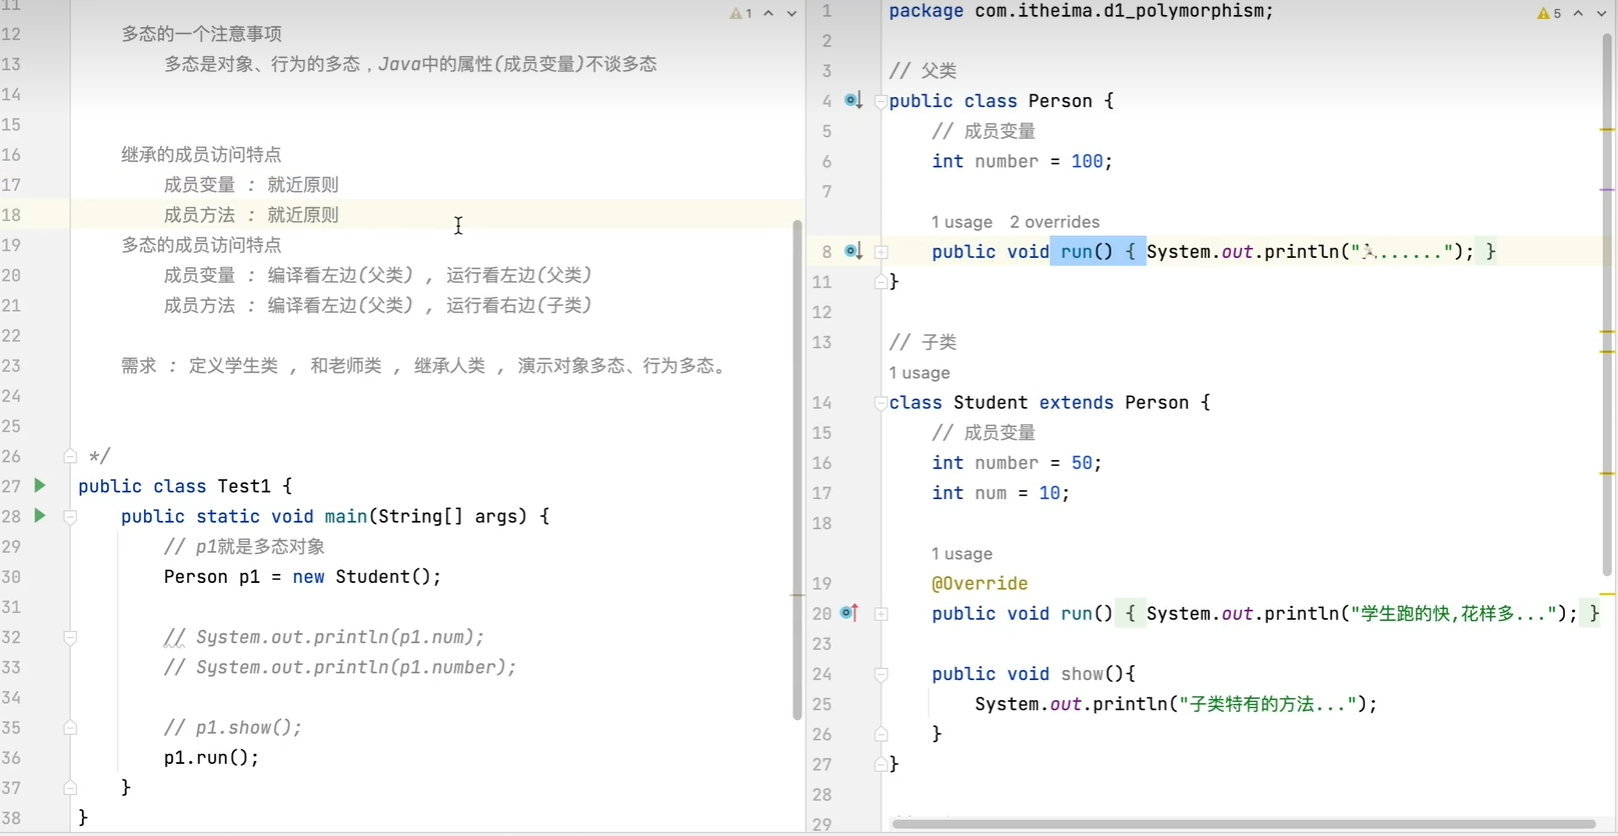The image size is (1618, 836).
Task: Open left editor's warning indicator showing 1
Action: click(x=741, y=13)
